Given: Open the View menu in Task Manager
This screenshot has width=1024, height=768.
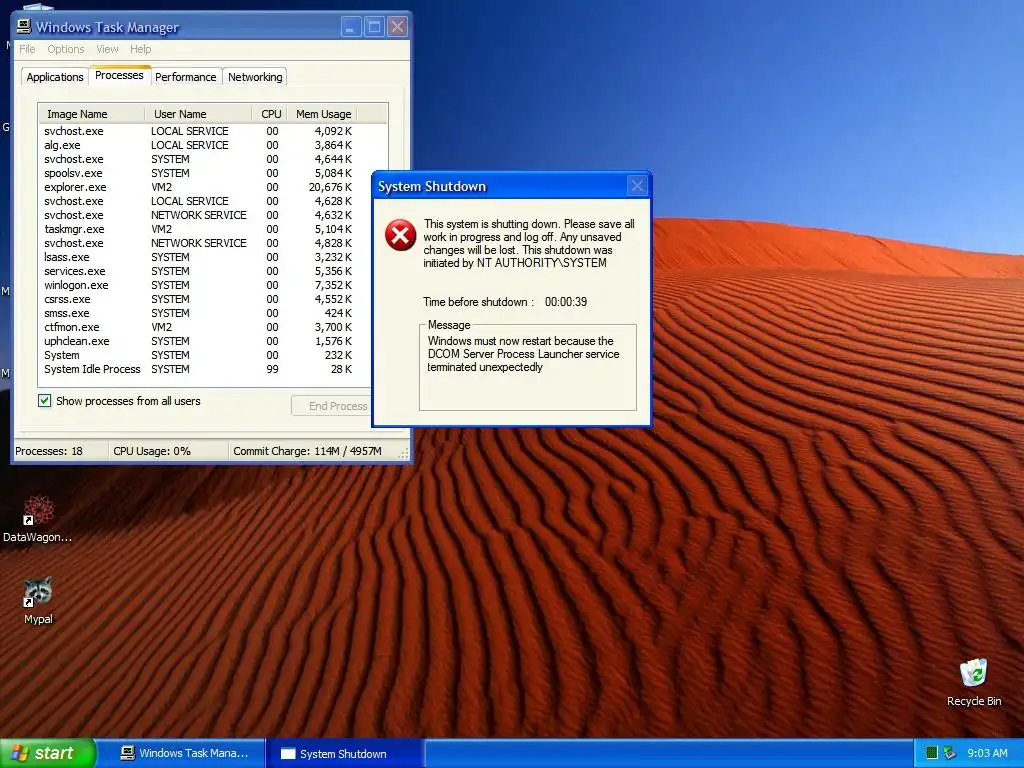Looking at the screenshot, I should [107, 49].
